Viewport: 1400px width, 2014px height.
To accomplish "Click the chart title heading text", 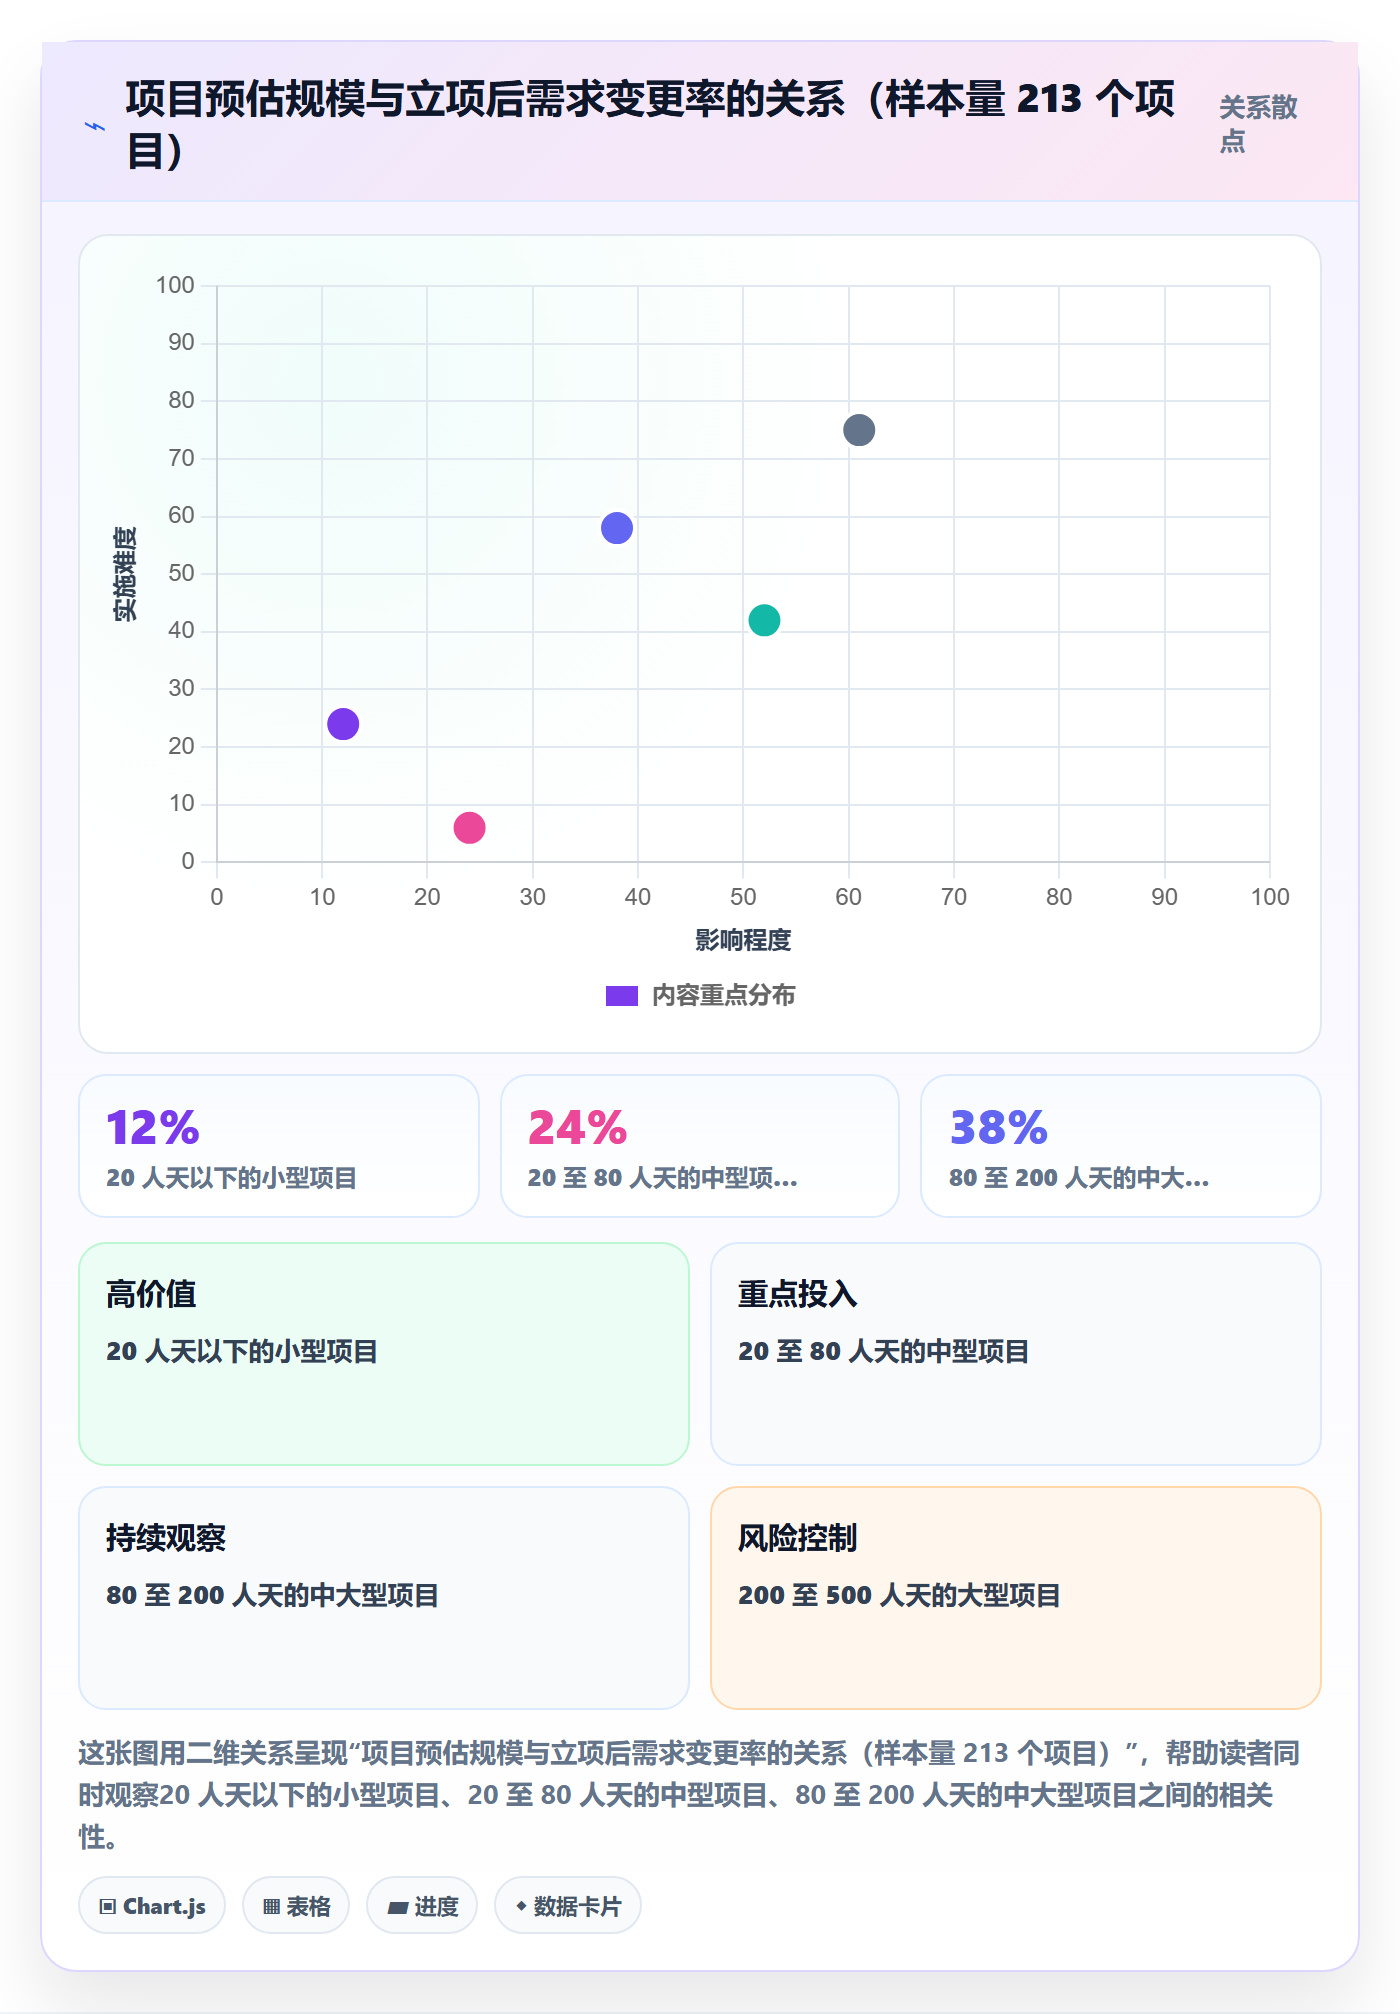I will (650, 125).
